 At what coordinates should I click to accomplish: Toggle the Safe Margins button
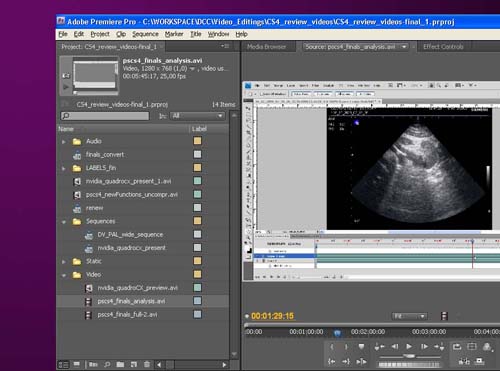pos(472,347)
